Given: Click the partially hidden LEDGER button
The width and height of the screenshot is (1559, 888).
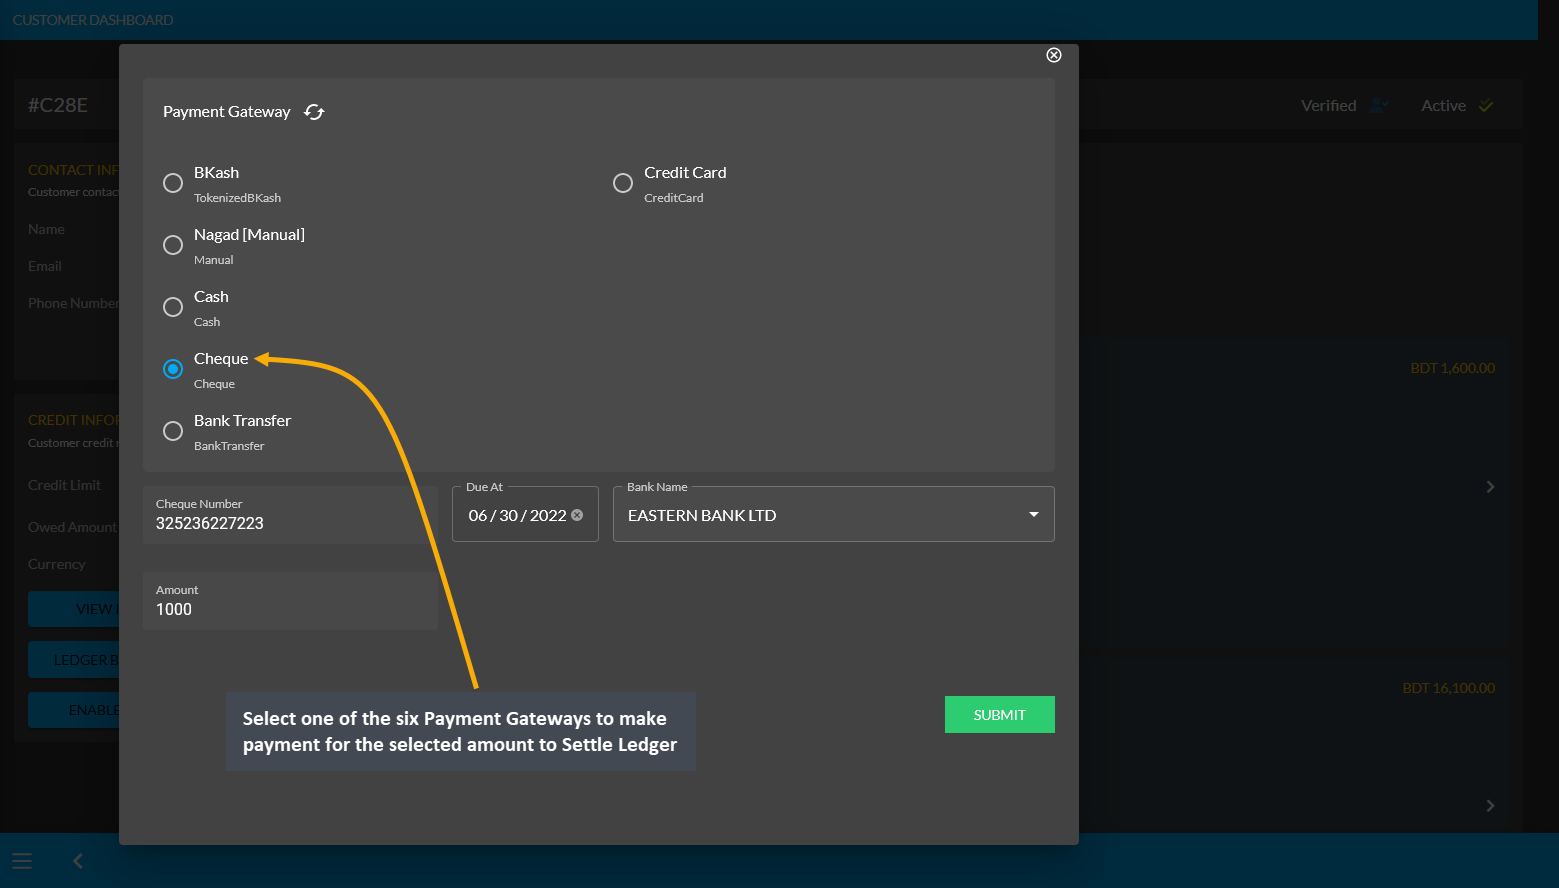Looking at the screenshot, I should 74,660.
